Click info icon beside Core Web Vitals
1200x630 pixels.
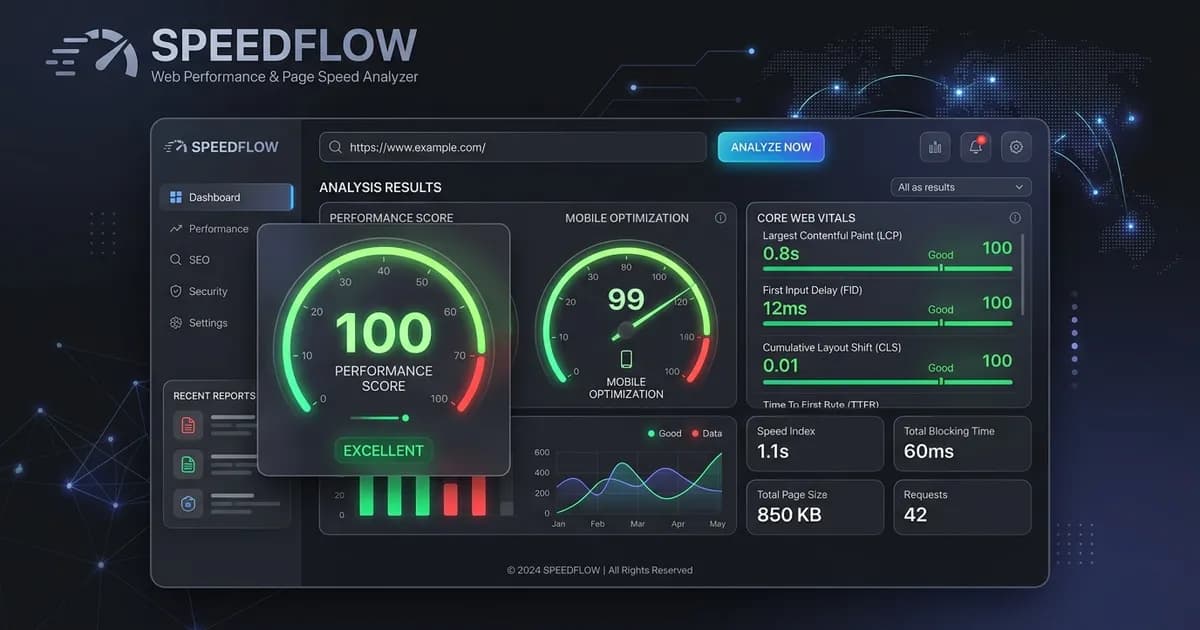pyautogui.click(x=1015, y=217)
